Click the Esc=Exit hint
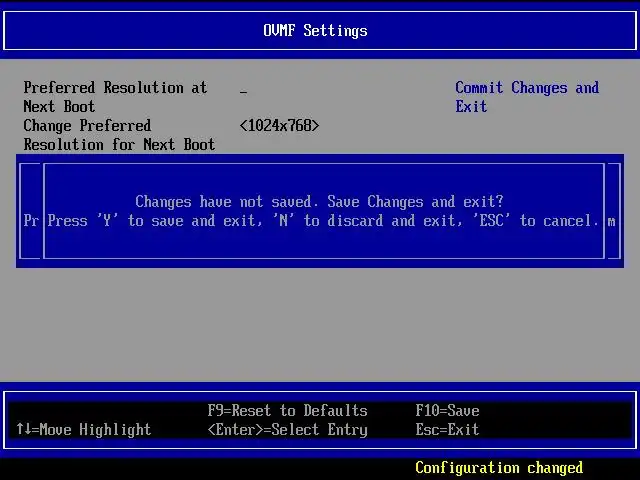 click(447, 429)
